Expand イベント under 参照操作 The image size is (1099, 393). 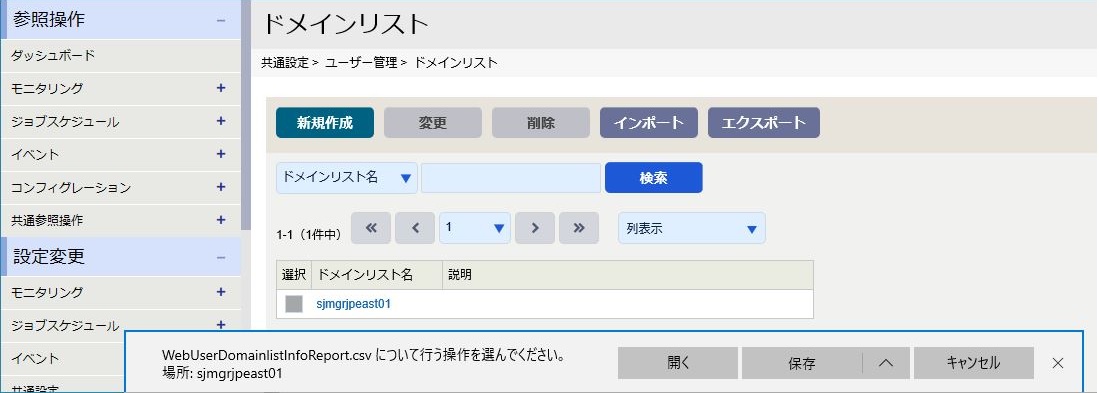pyautogui.click(x=221, y=154)
